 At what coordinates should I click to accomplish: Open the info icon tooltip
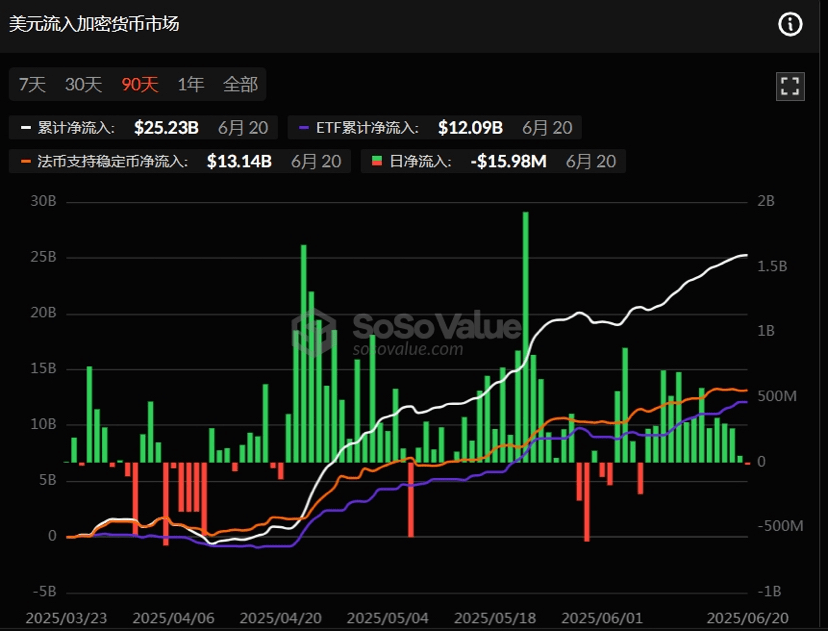790,24
